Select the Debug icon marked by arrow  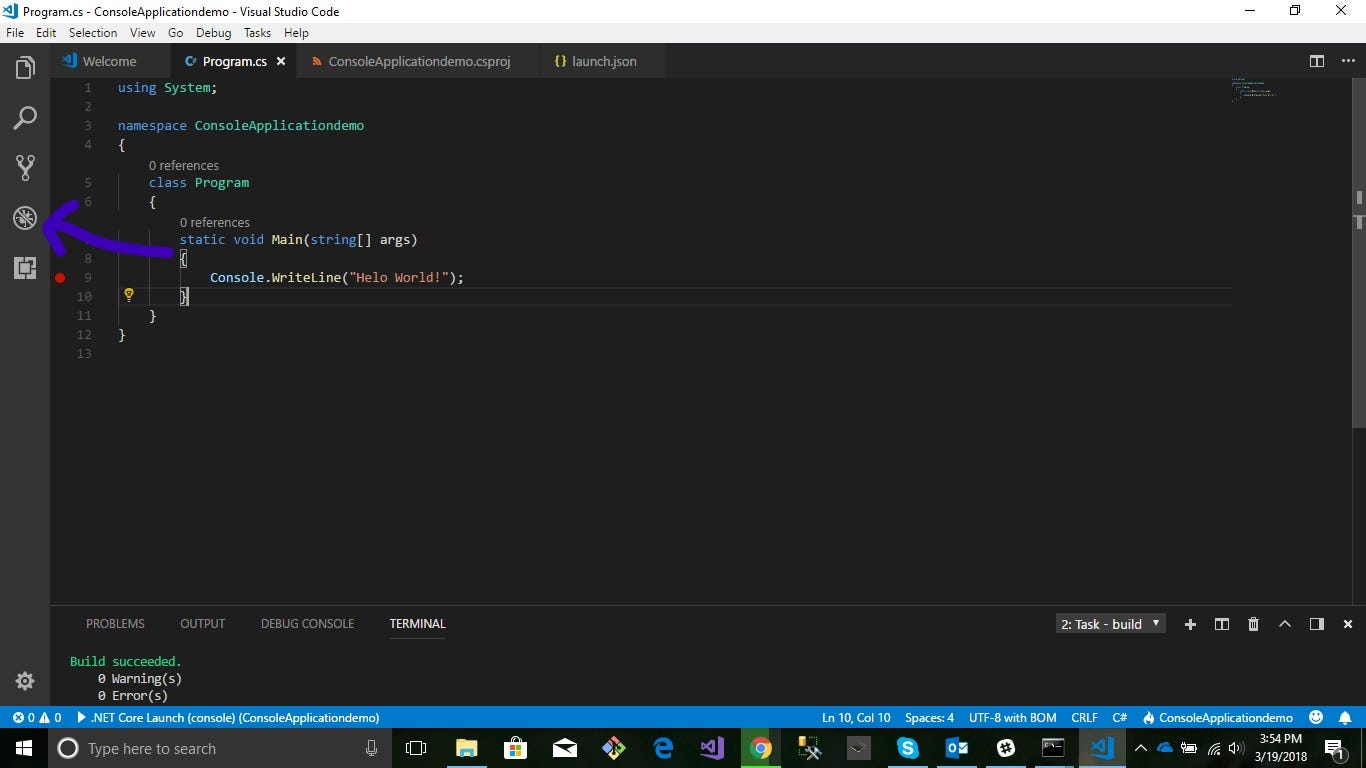click(x=25, y=217)
